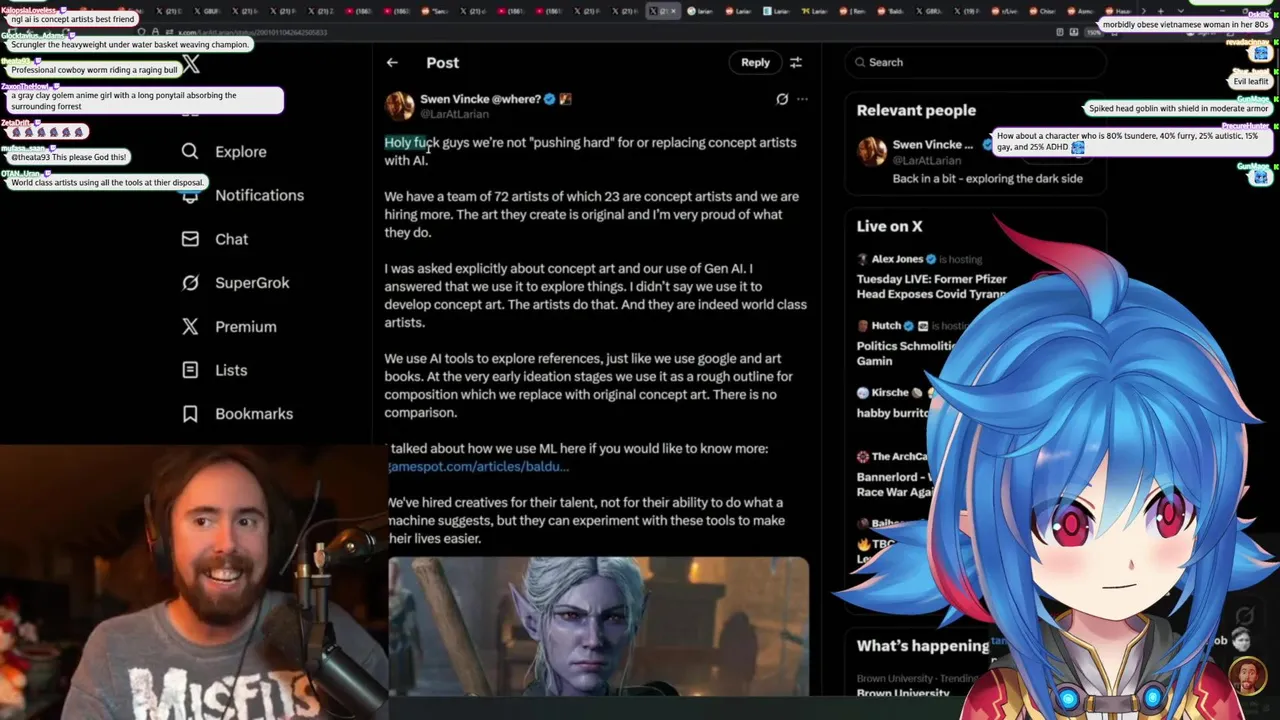Open the gamespot.com/articles/baldu... link
The height and width of the screenshot is (720, 1280).
pos(478,467)
